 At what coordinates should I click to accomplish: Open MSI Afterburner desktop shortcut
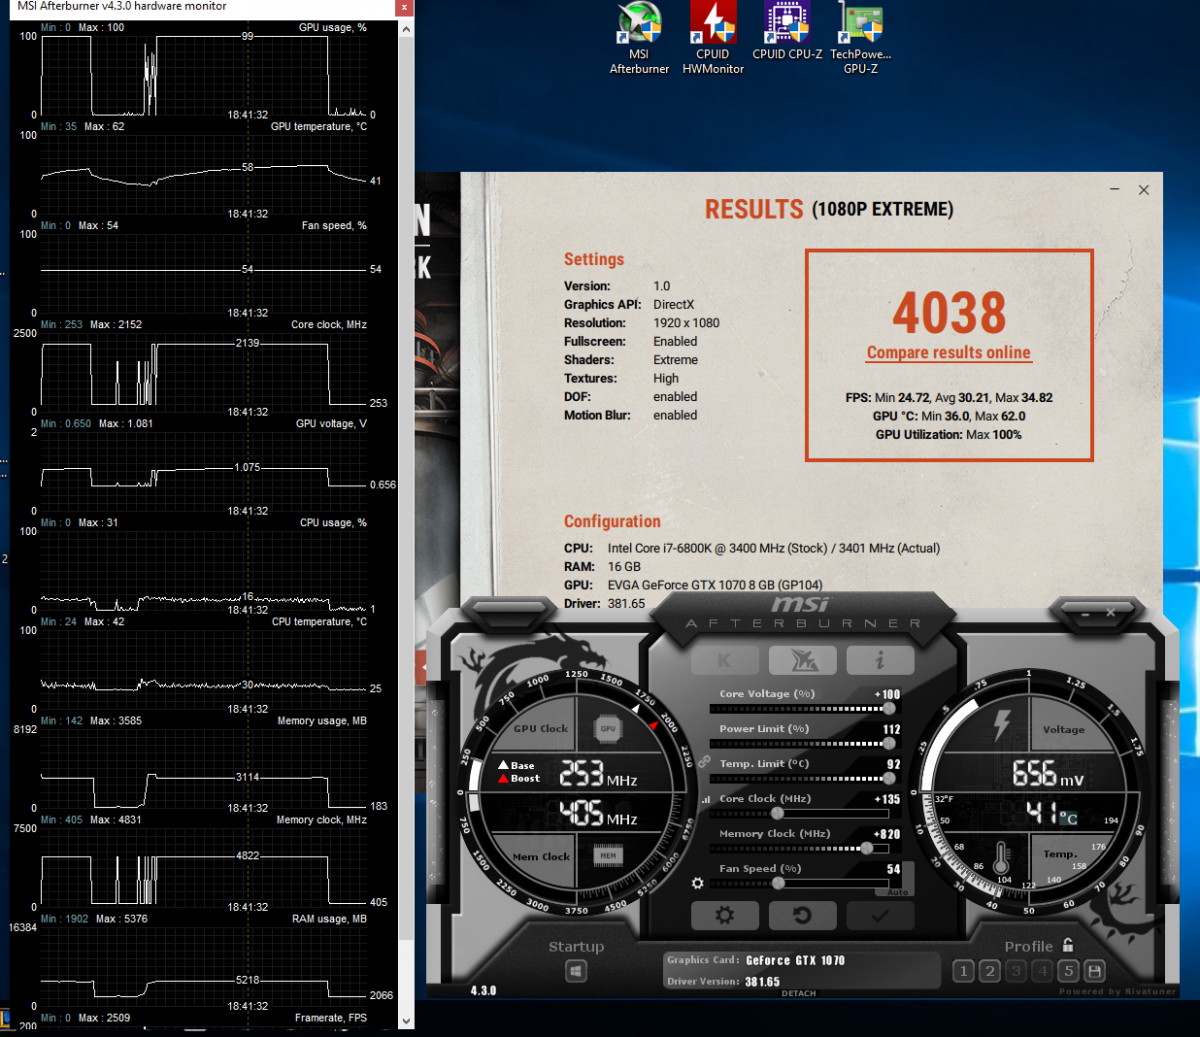click(x=639, y=38)
